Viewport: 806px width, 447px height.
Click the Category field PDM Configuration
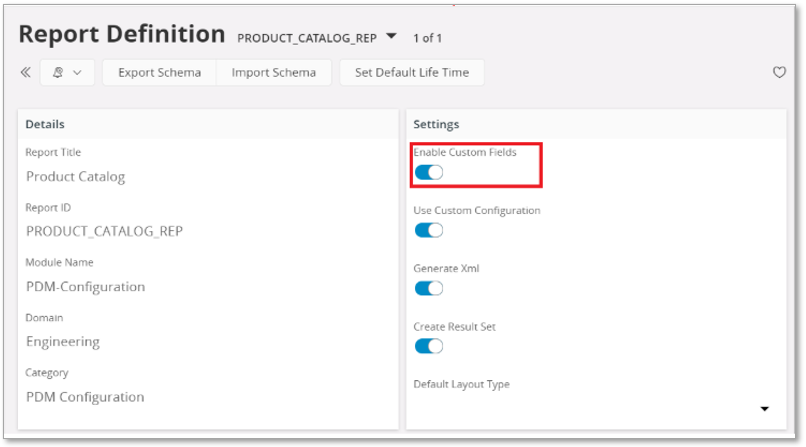(85, 397)
